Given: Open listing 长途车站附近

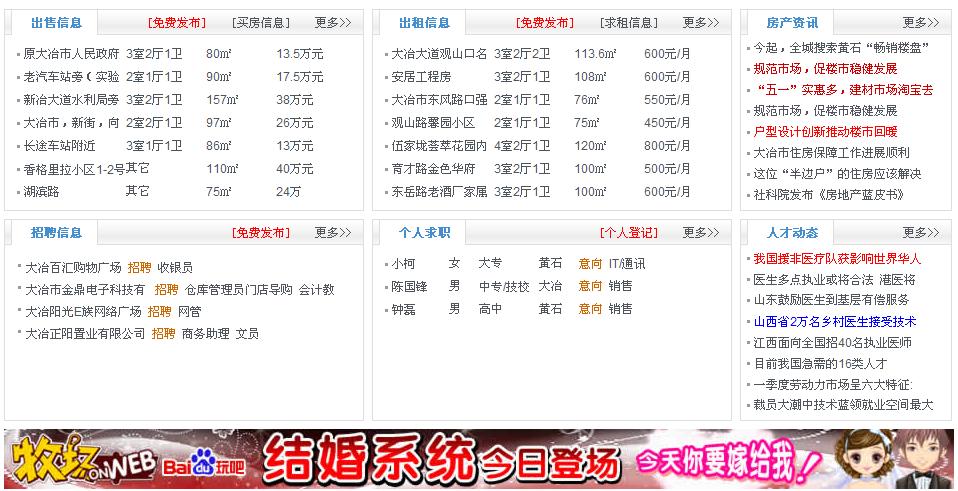Looking at the screenshot, I should 59,146.
